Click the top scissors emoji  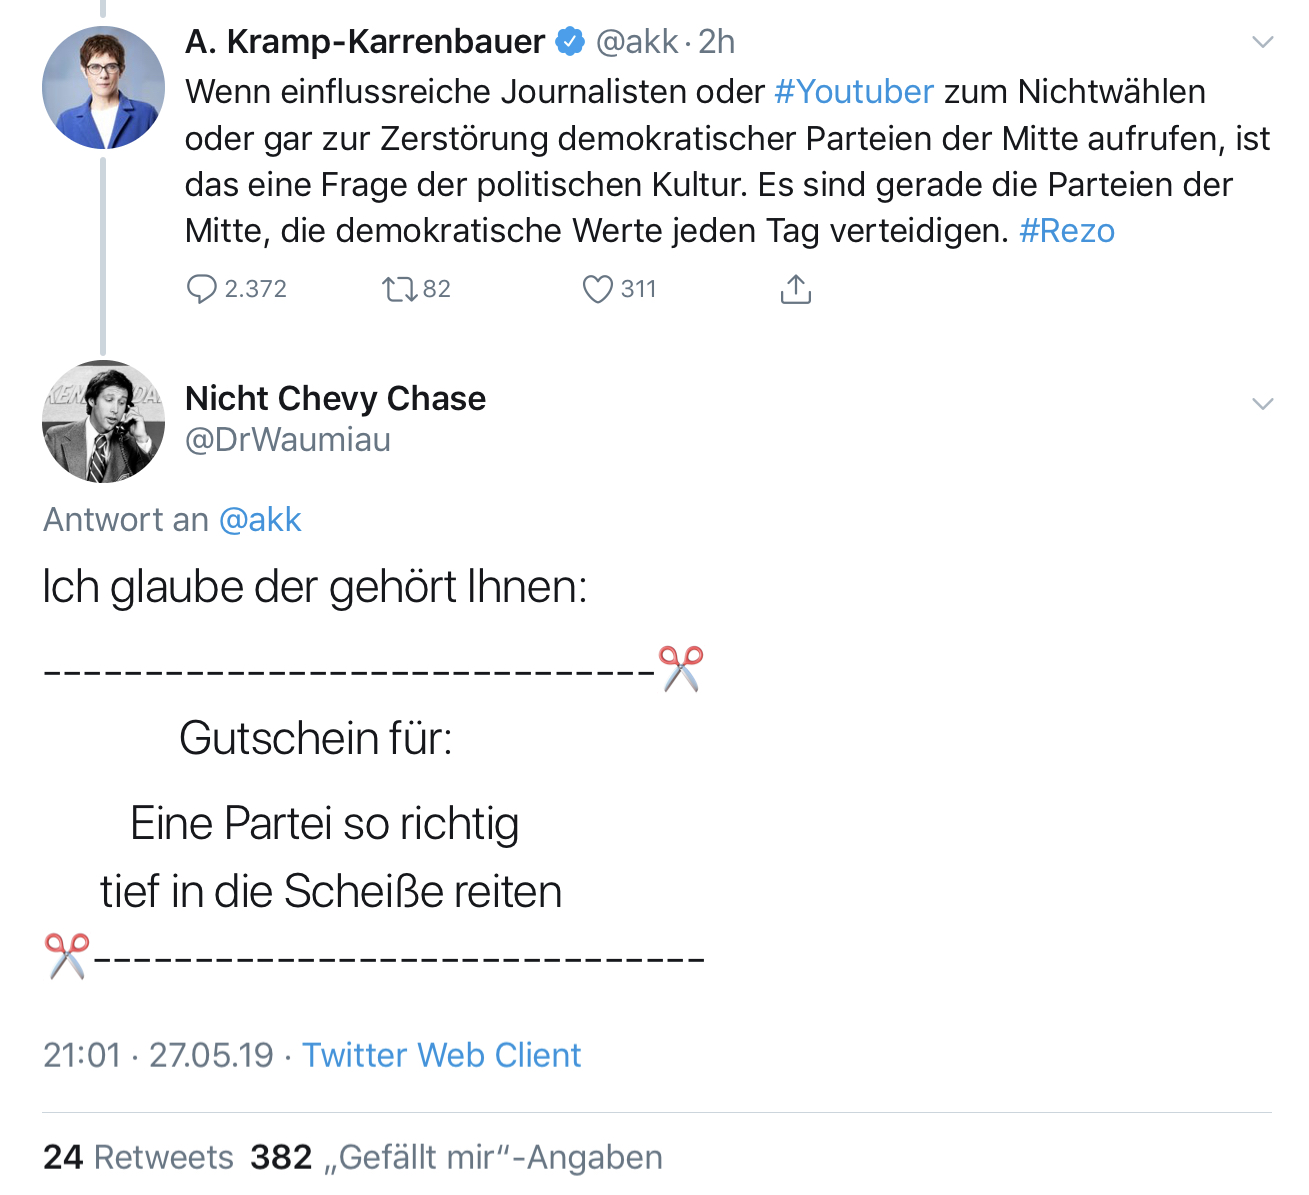click(681, 668)
